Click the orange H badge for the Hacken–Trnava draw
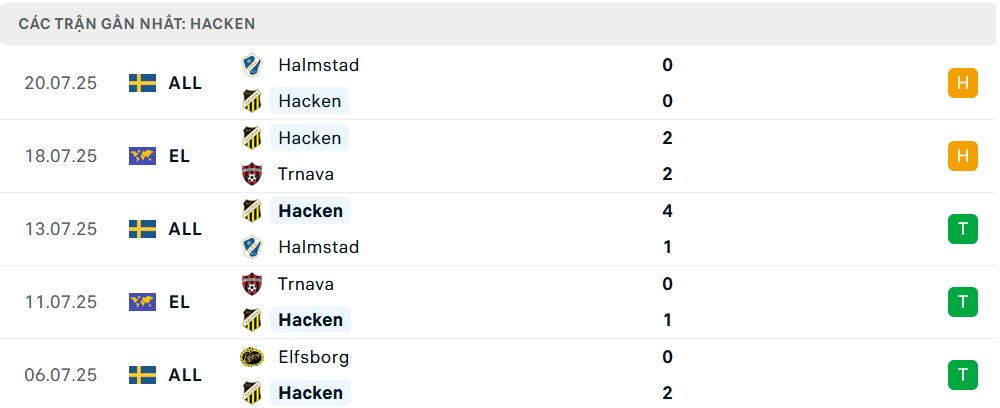 pyautogui.click(x=962, y=156)
